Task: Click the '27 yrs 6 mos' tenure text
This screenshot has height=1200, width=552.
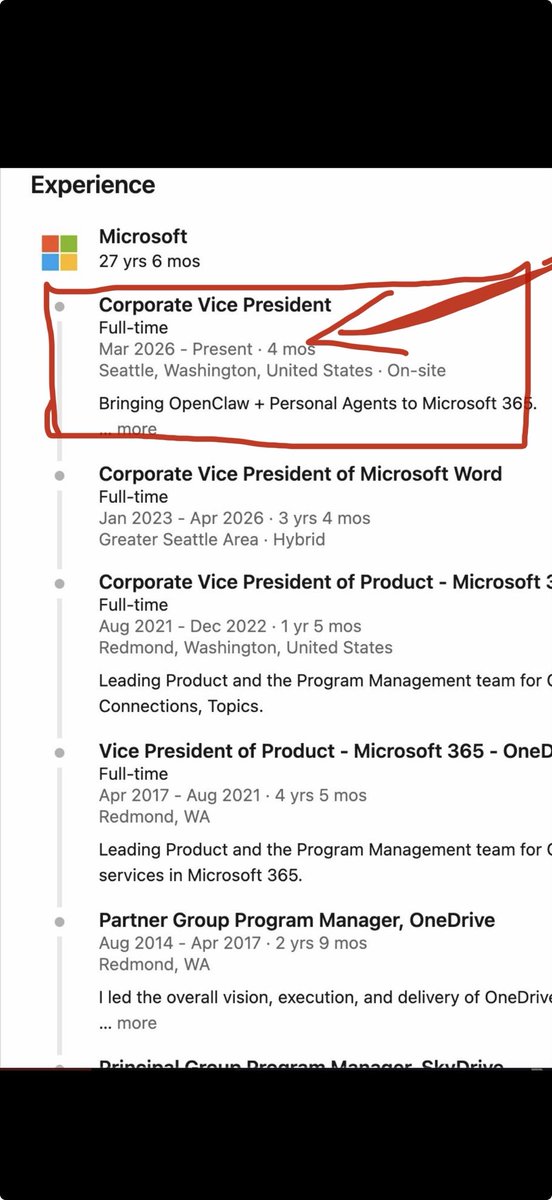Action: coord(149,261)
